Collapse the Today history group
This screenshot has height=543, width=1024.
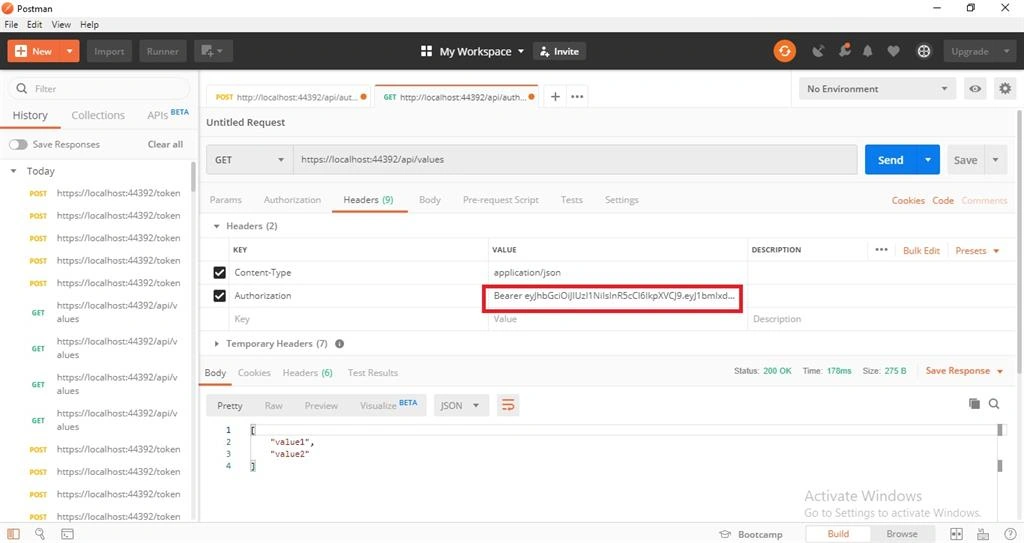pos(13,171)
